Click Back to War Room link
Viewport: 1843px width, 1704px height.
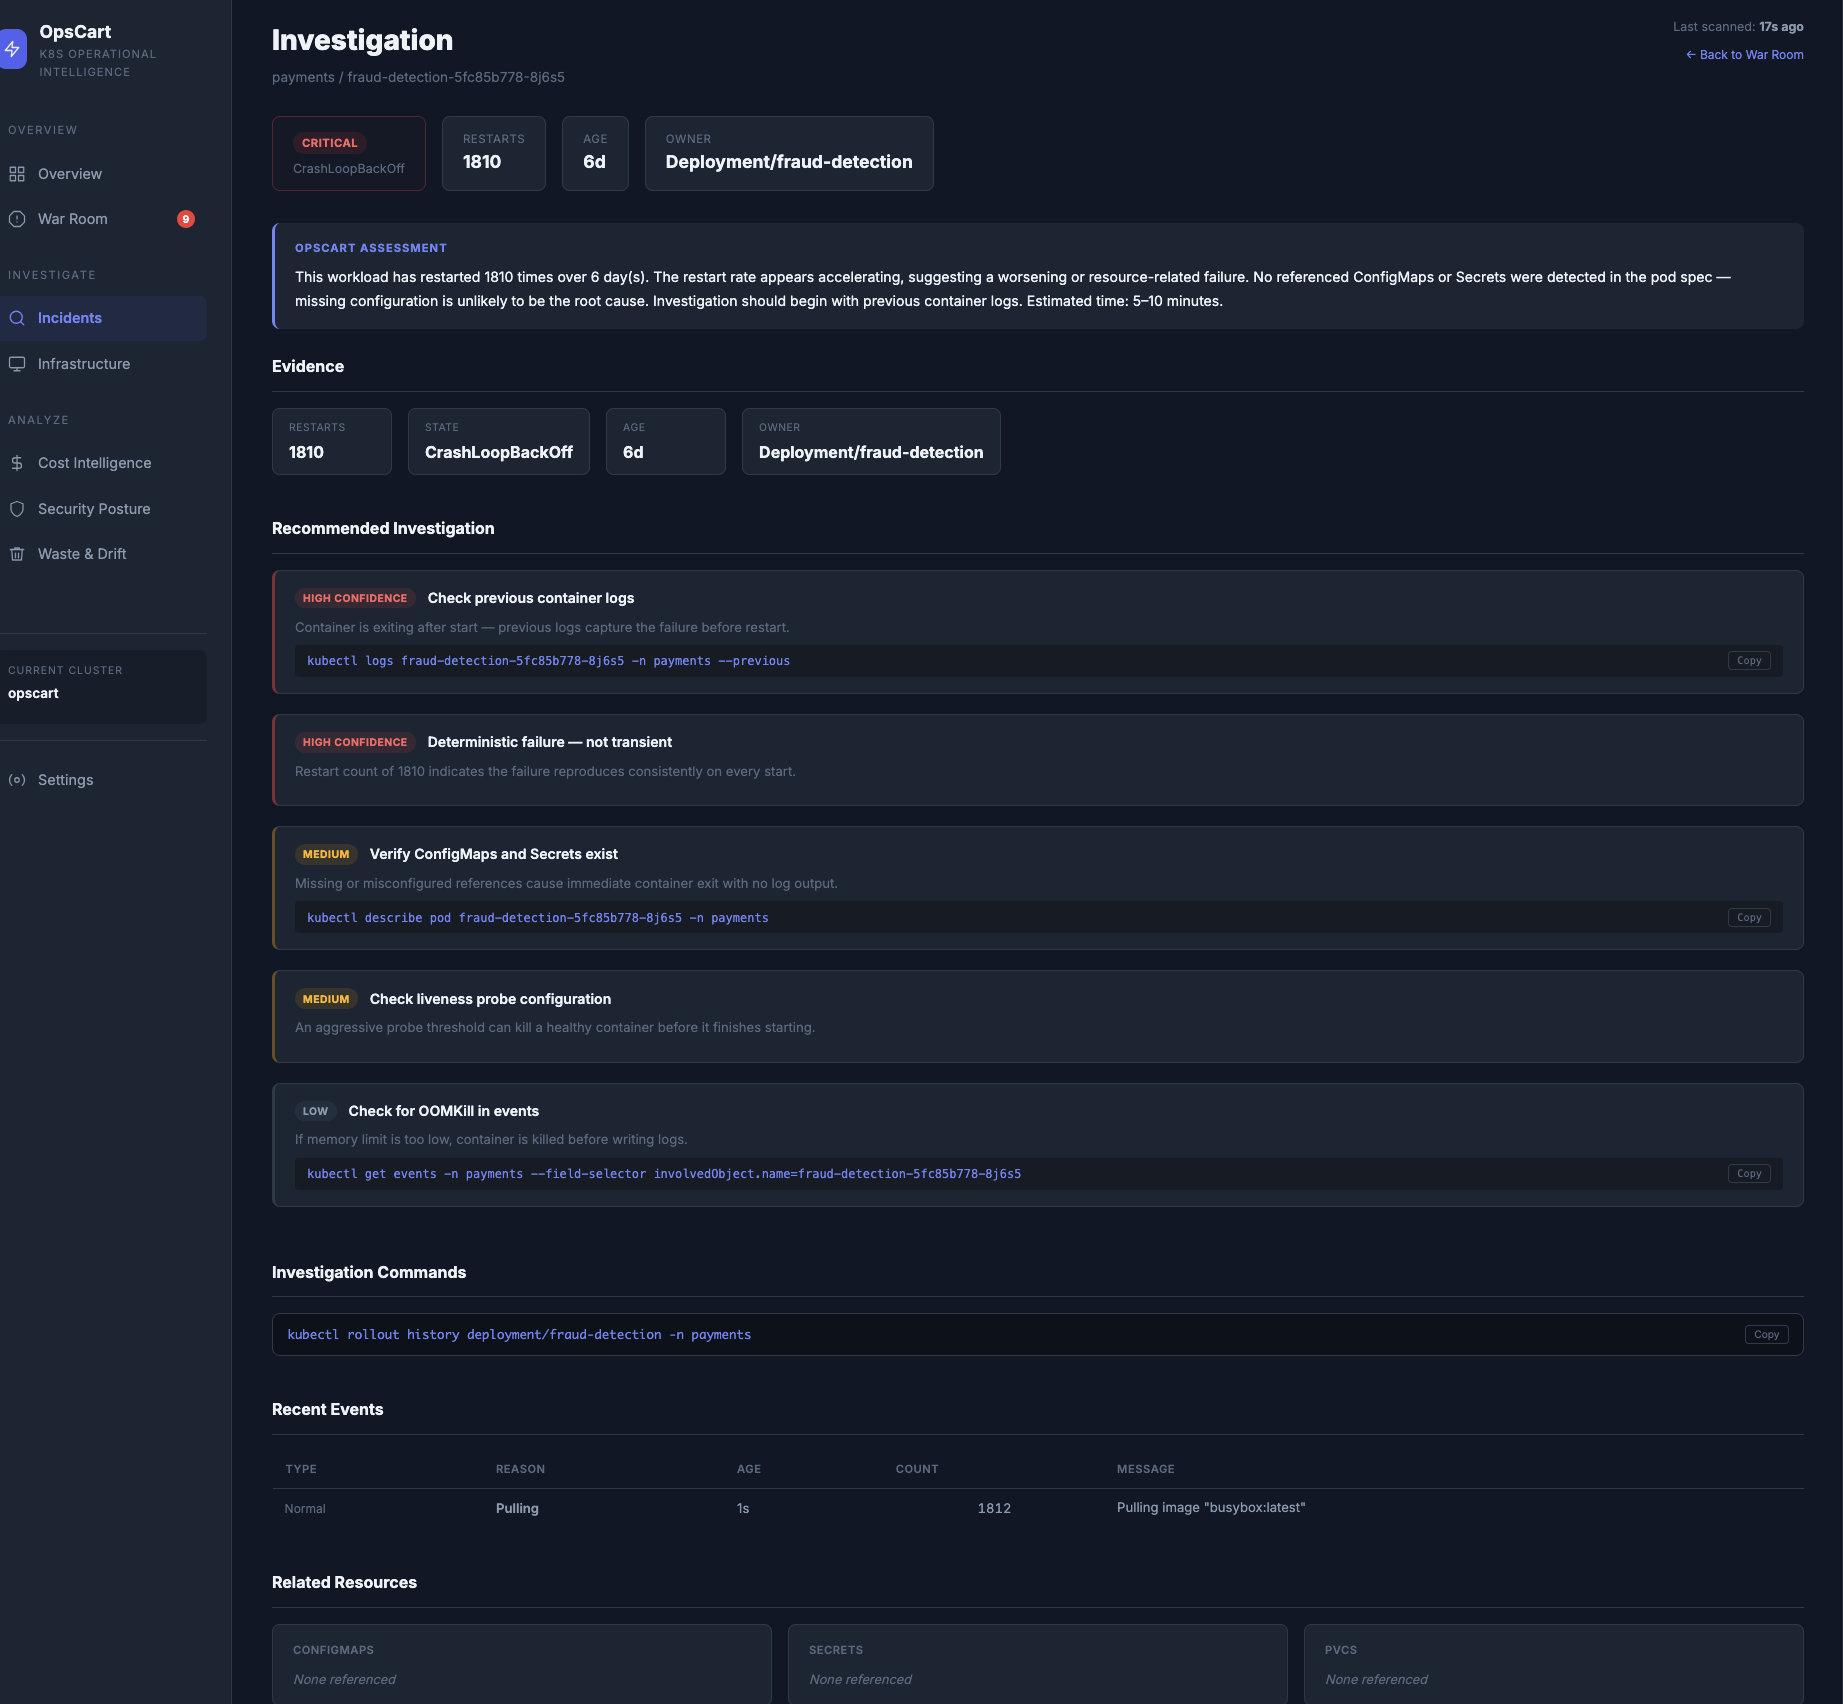[1745, 55]
